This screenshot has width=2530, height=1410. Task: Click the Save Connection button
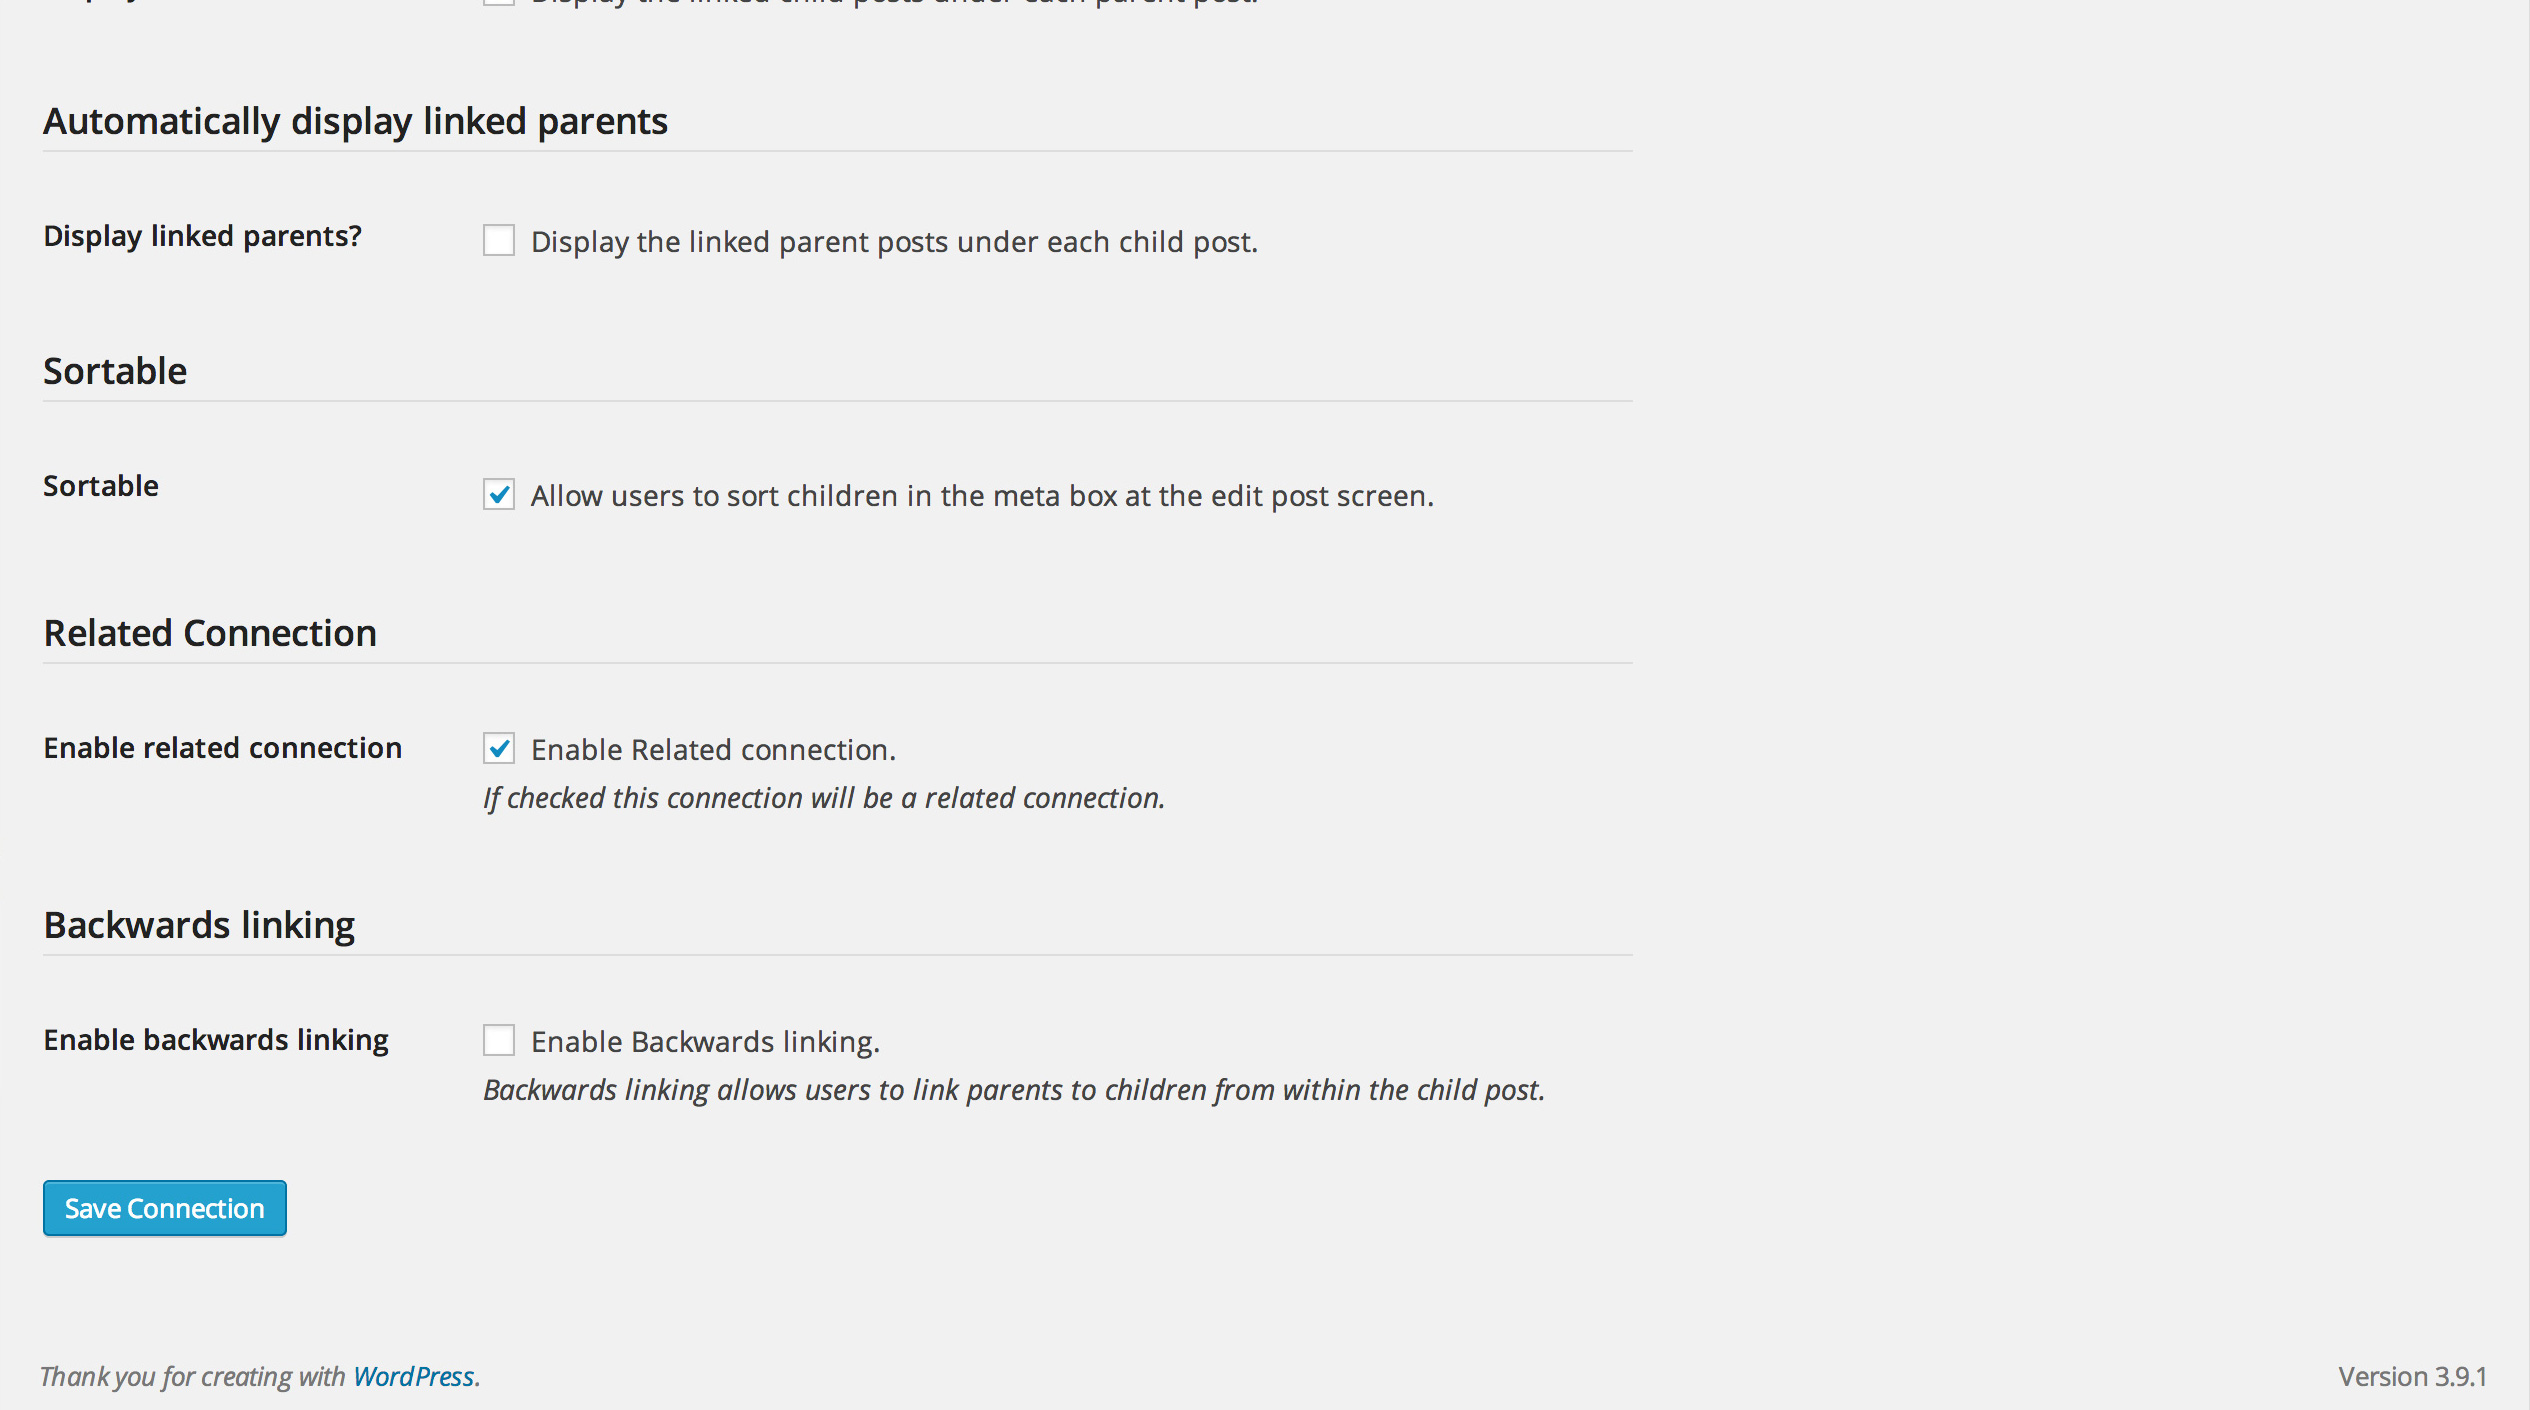pyautogui.click(x=165, y=1208)
